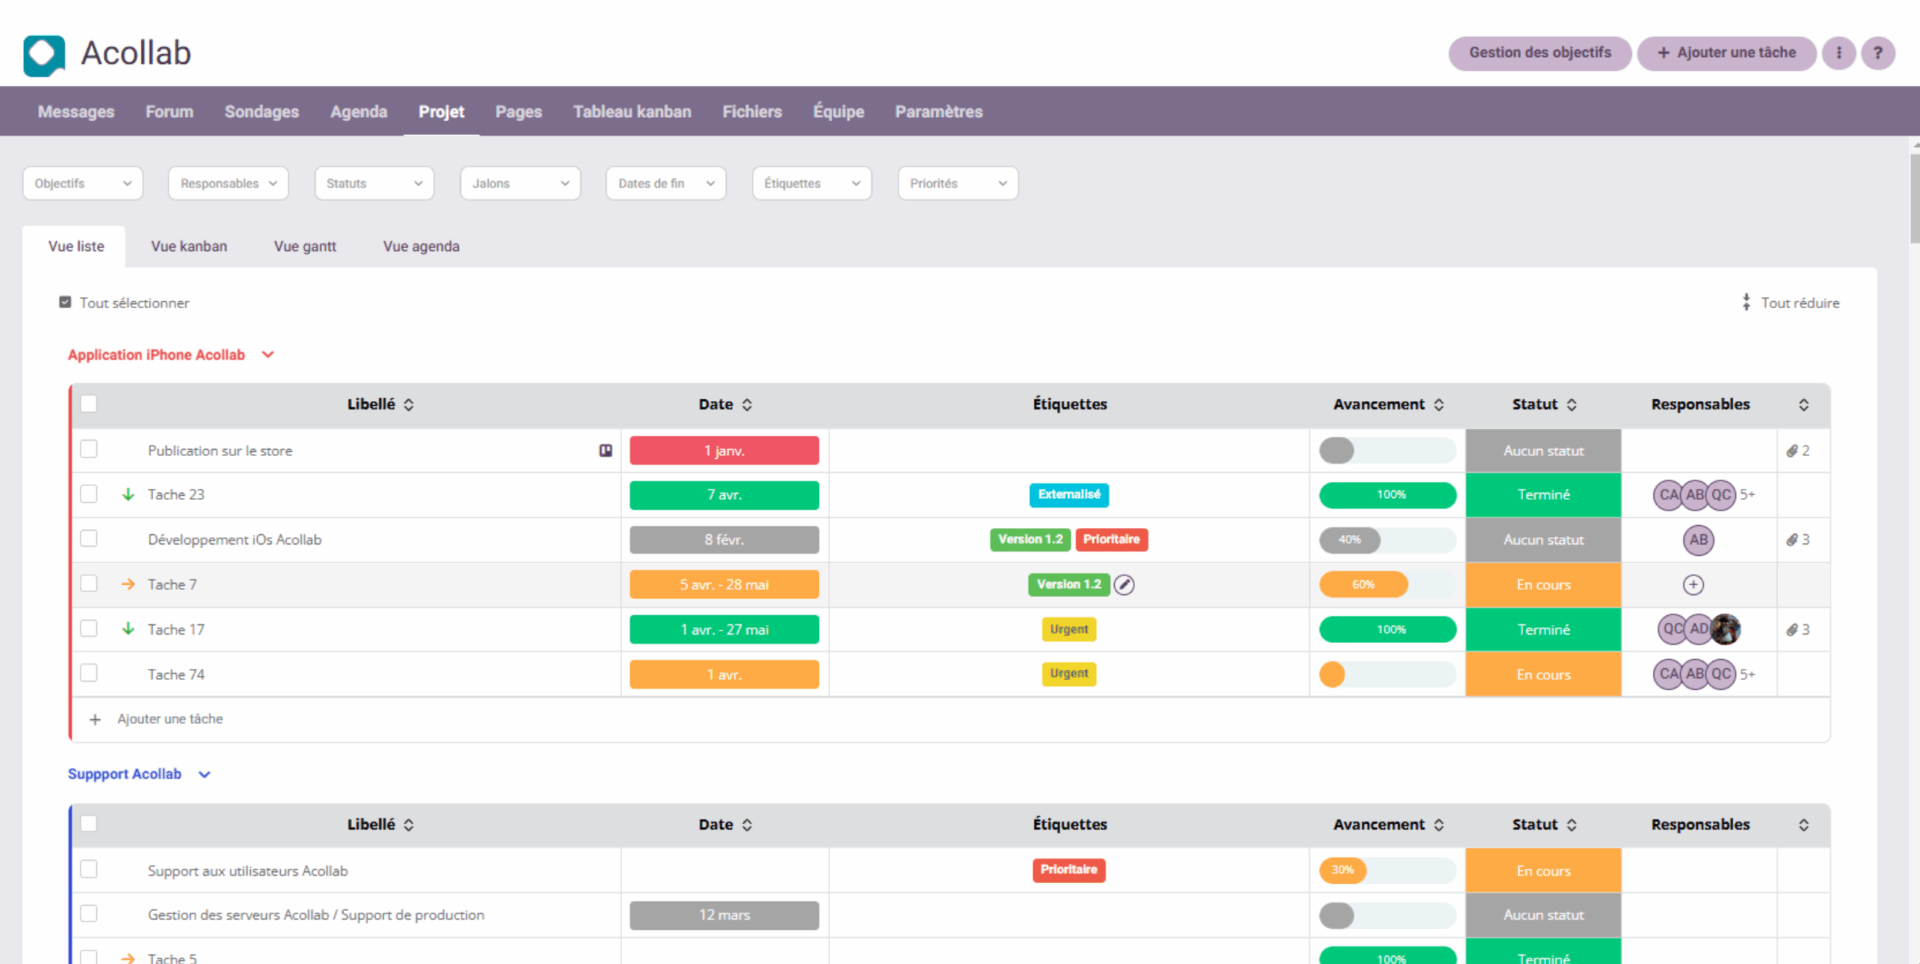
Task: Uncheck the Tout sélectionner checkbox
Action: (64, 301)
